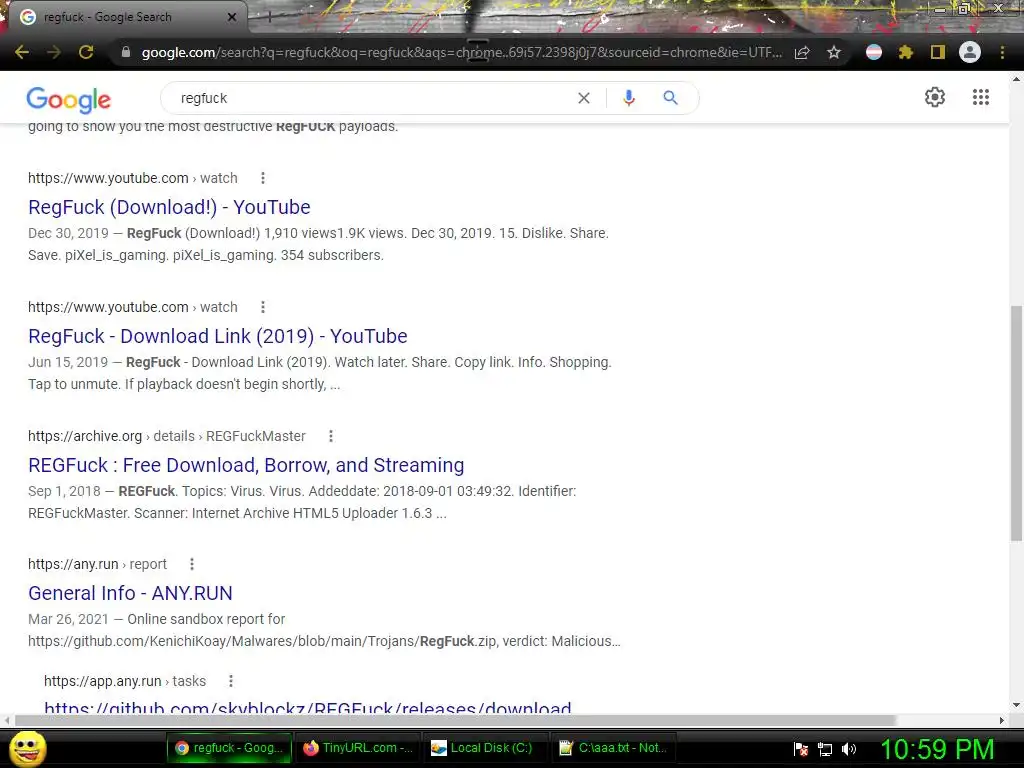
Task: Open the Chrome three-dot menu
Action: pyautogui.click(x=1002, y=52)
